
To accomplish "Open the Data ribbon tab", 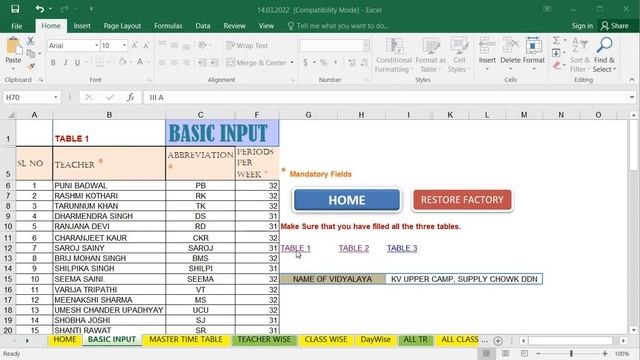I will [202, 26].
